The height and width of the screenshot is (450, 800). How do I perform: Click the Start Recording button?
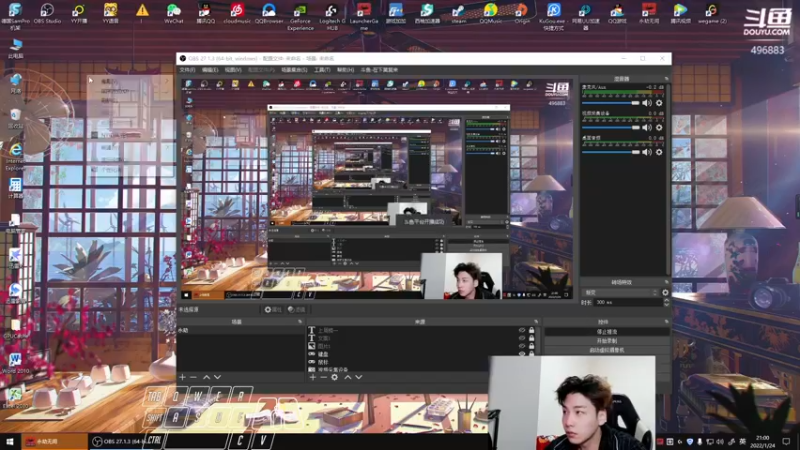(607, 341)
